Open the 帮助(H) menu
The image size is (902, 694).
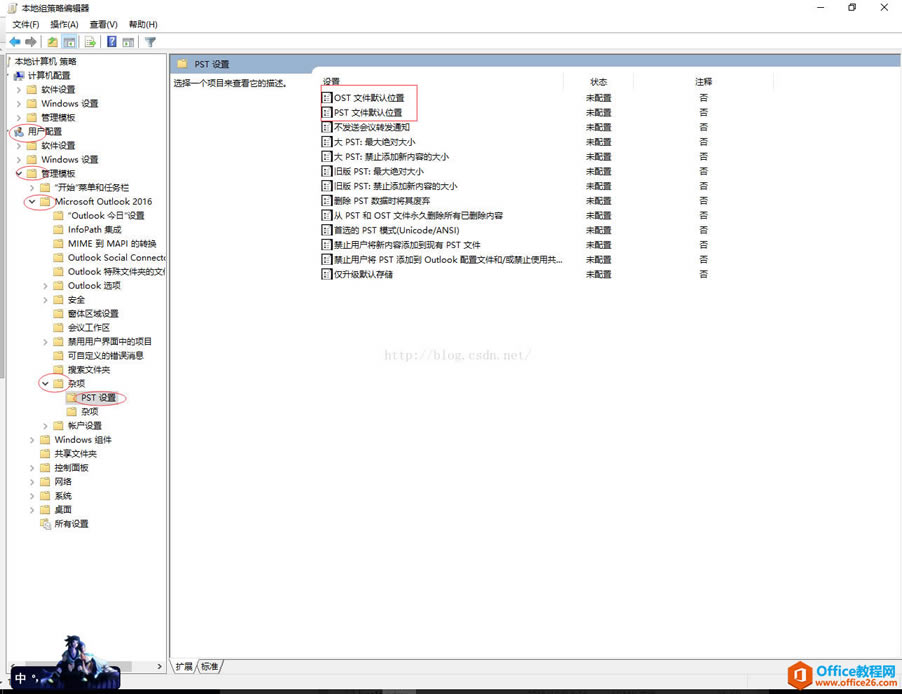click(x=143, y=24)
